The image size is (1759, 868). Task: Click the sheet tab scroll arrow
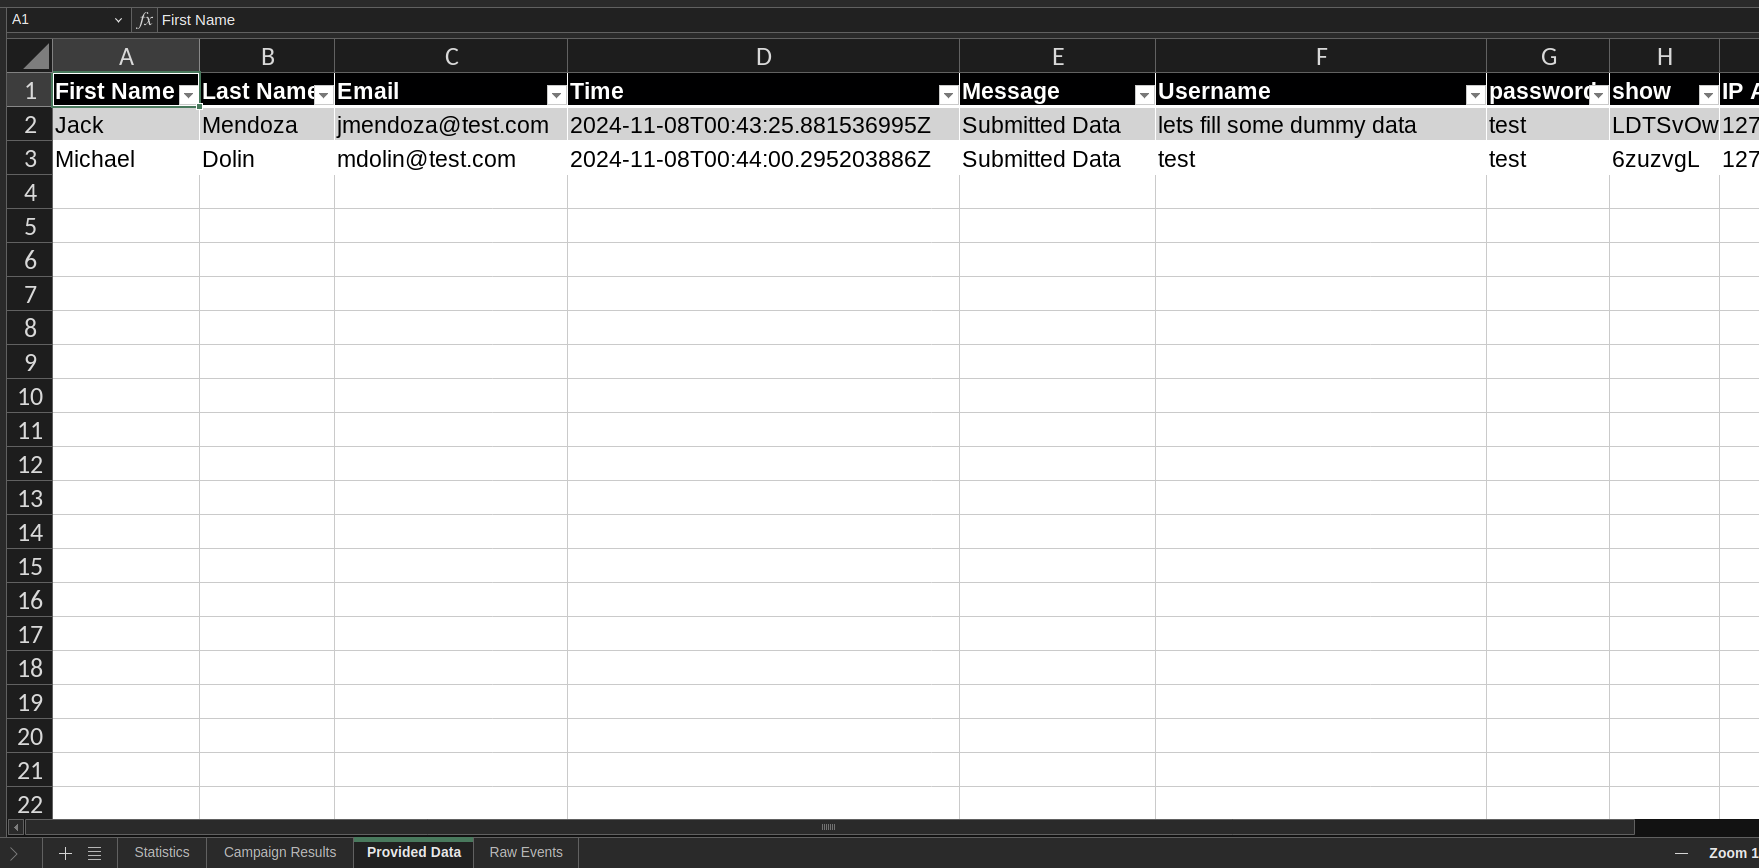[14, 853]
